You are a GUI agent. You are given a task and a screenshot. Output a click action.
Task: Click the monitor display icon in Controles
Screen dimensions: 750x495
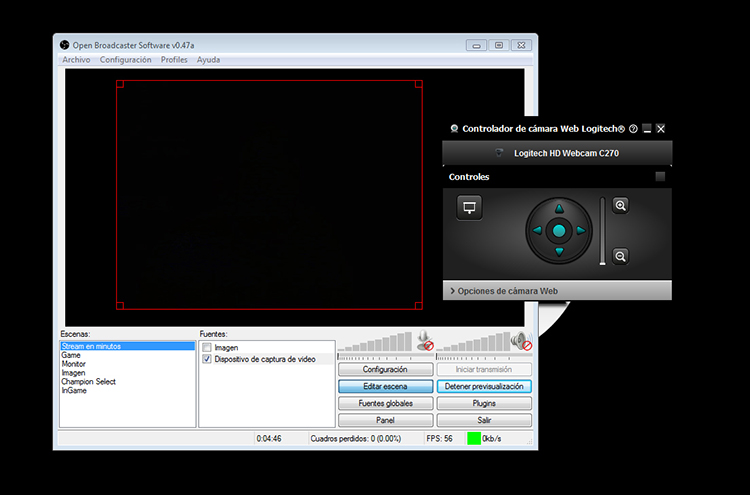pyautogui.click(x=470, y=207)
